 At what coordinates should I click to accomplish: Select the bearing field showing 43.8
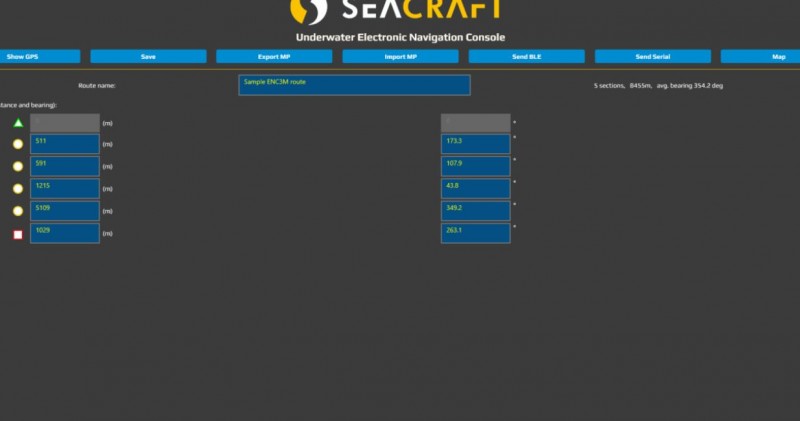(475, 188)
